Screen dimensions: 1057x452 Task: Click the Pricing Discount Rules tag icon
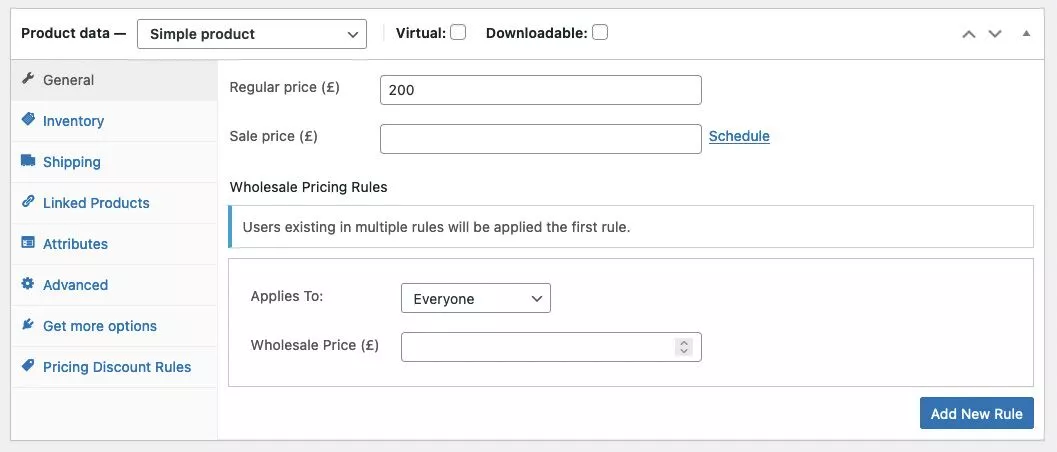[28, 367]
